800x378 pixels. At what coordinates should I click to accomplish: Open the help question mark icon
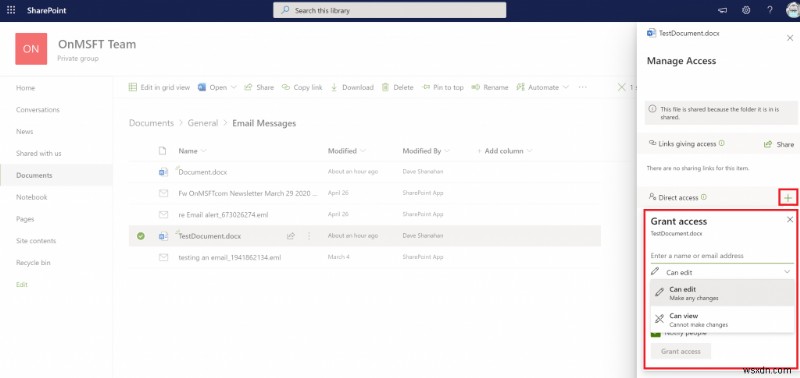pyautogui.click(x=770, y=10)
